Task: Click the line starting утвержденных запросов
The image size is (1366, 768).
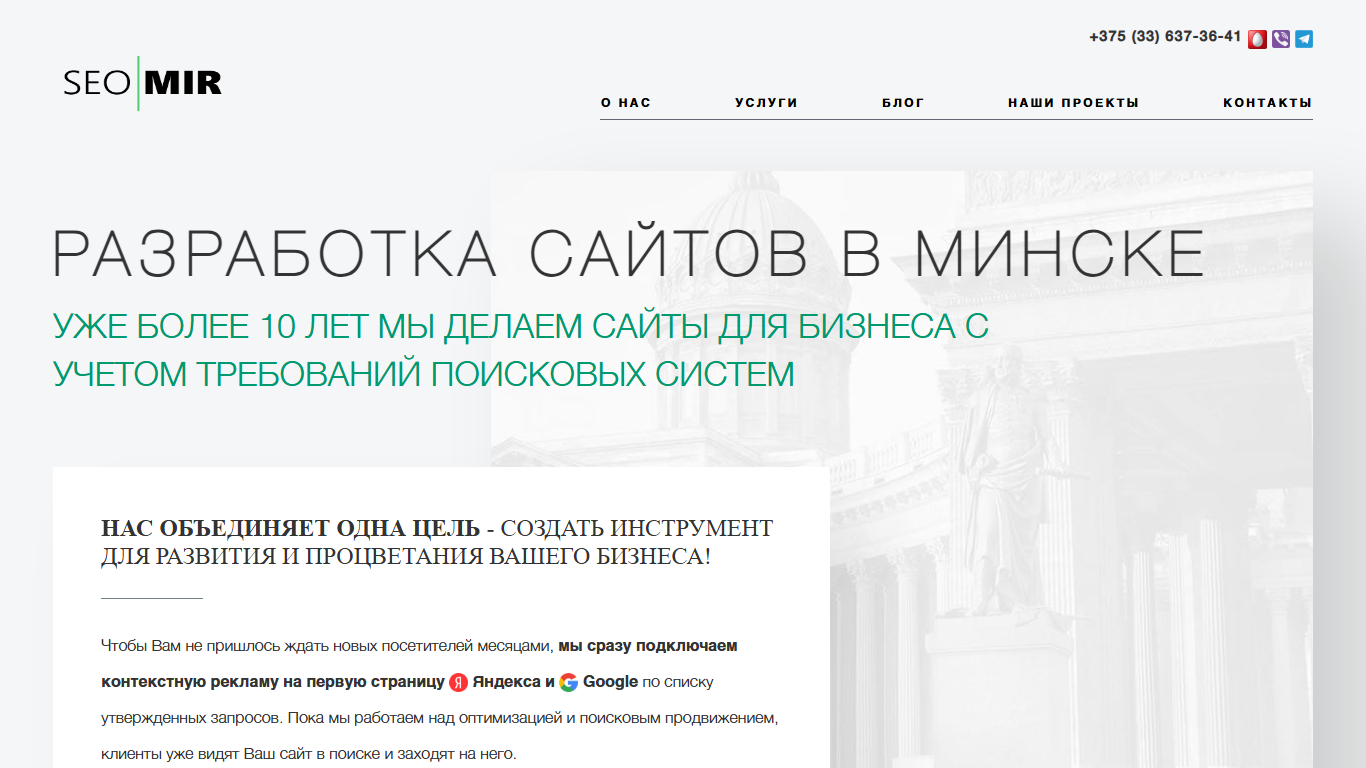Action: (439, 718)
